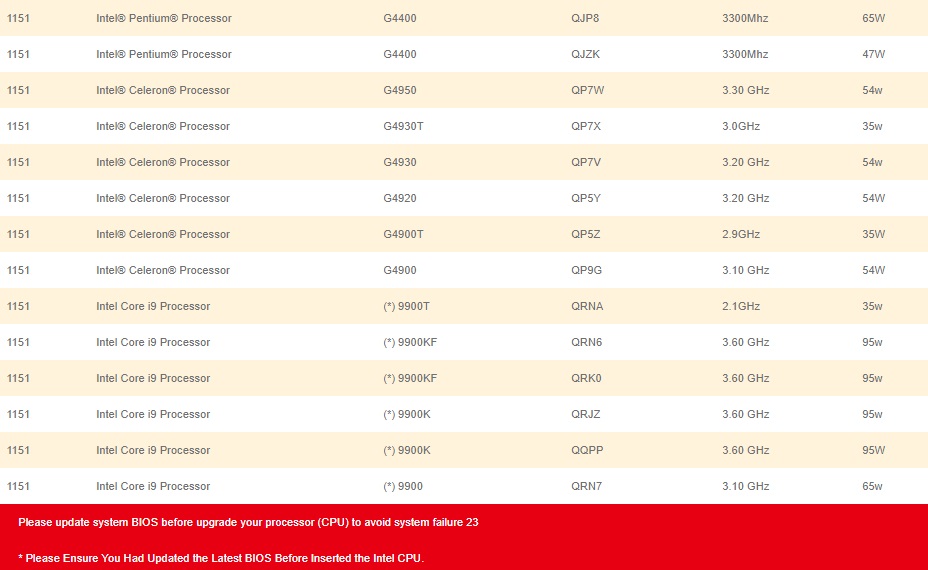
Task: Click Intel Core i9 Processor in QRNA row
Action: (x=153, y=307)
